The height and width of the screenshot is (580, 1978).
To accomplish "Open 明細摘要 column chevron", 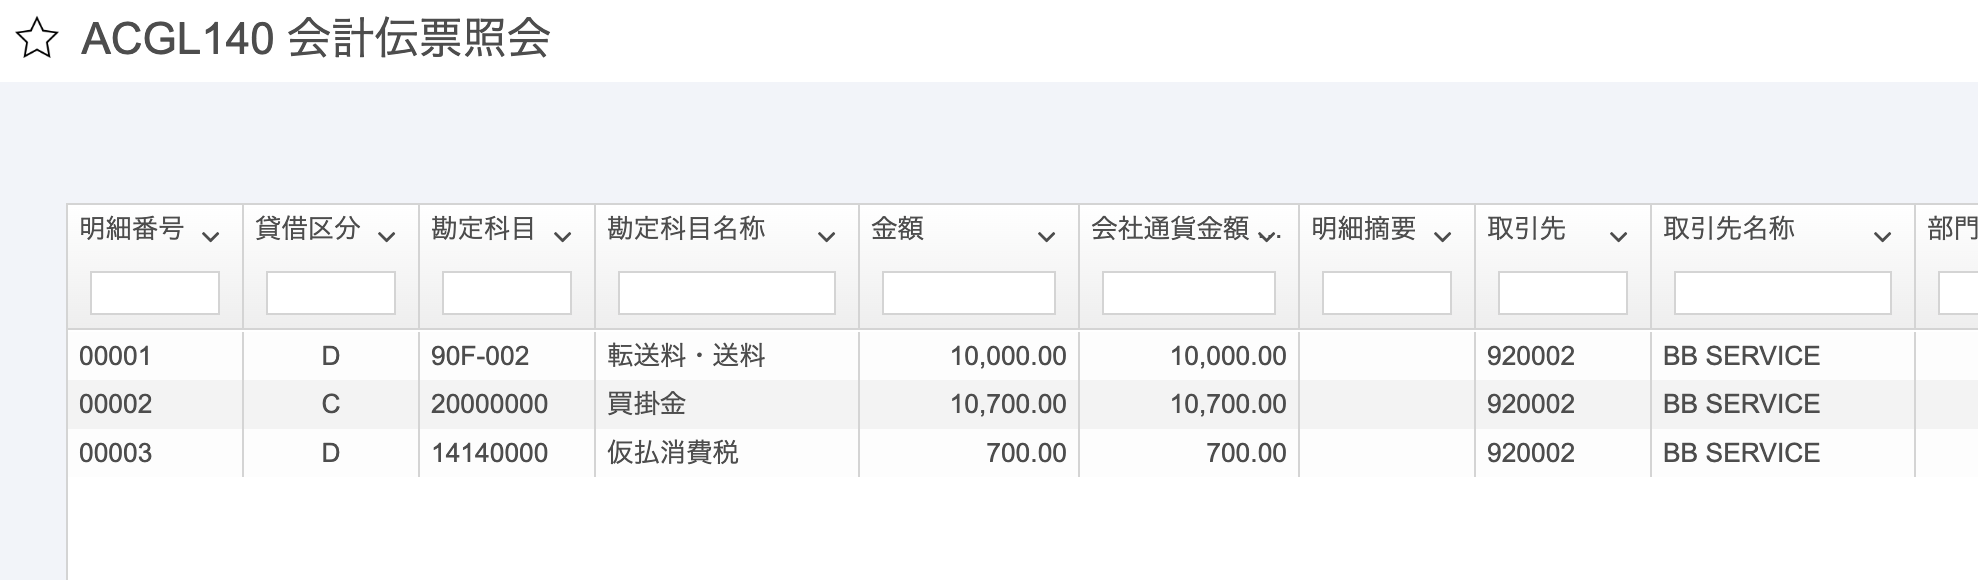I will 1442,237.
